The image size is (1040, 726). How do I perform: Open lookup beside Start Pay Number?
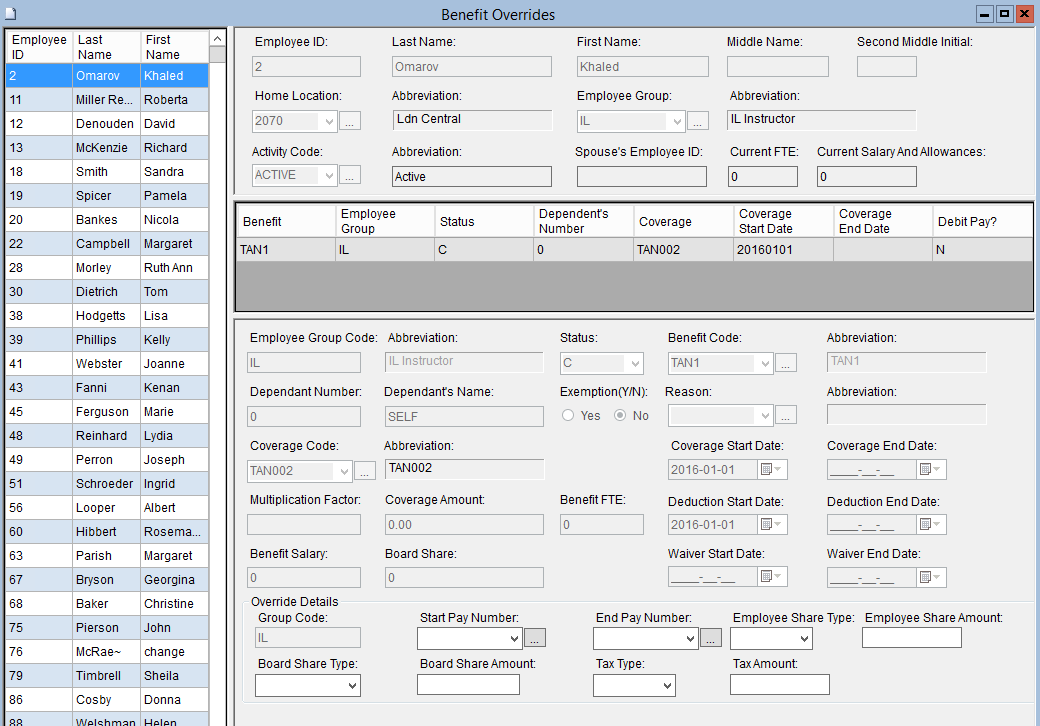point(535,638)
